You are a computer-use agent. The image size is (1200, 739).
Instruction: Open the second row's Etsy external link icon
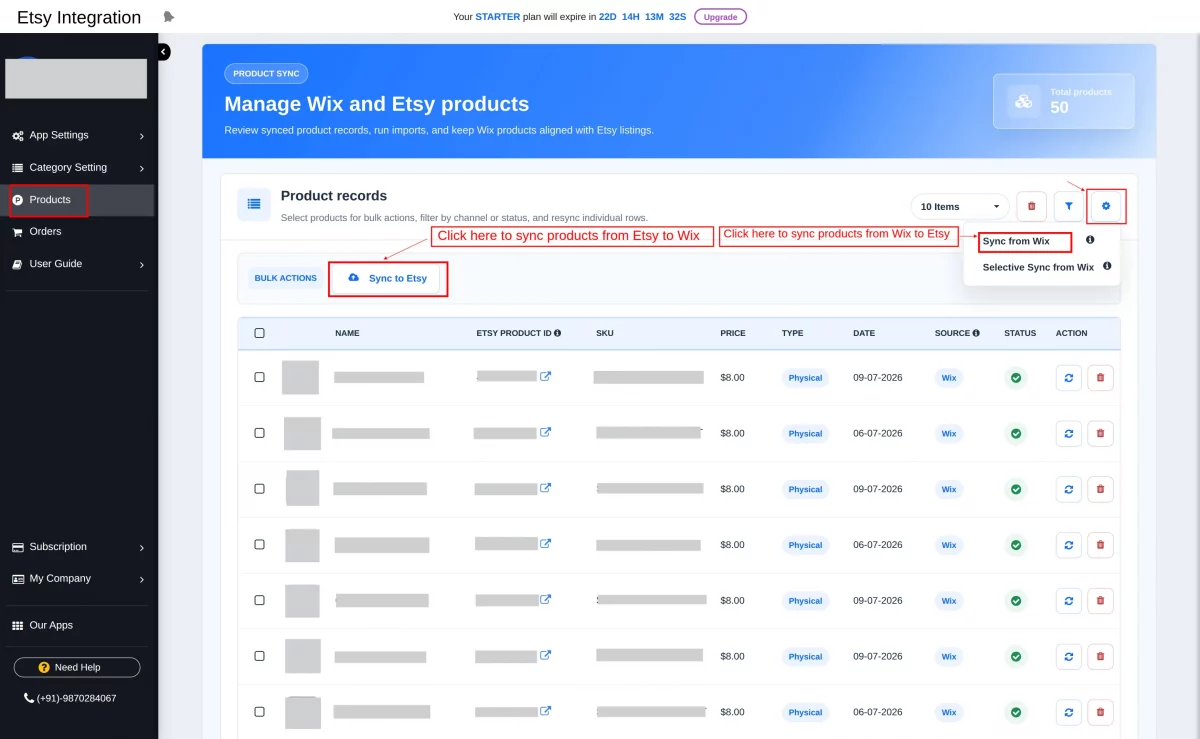point(545,433)
